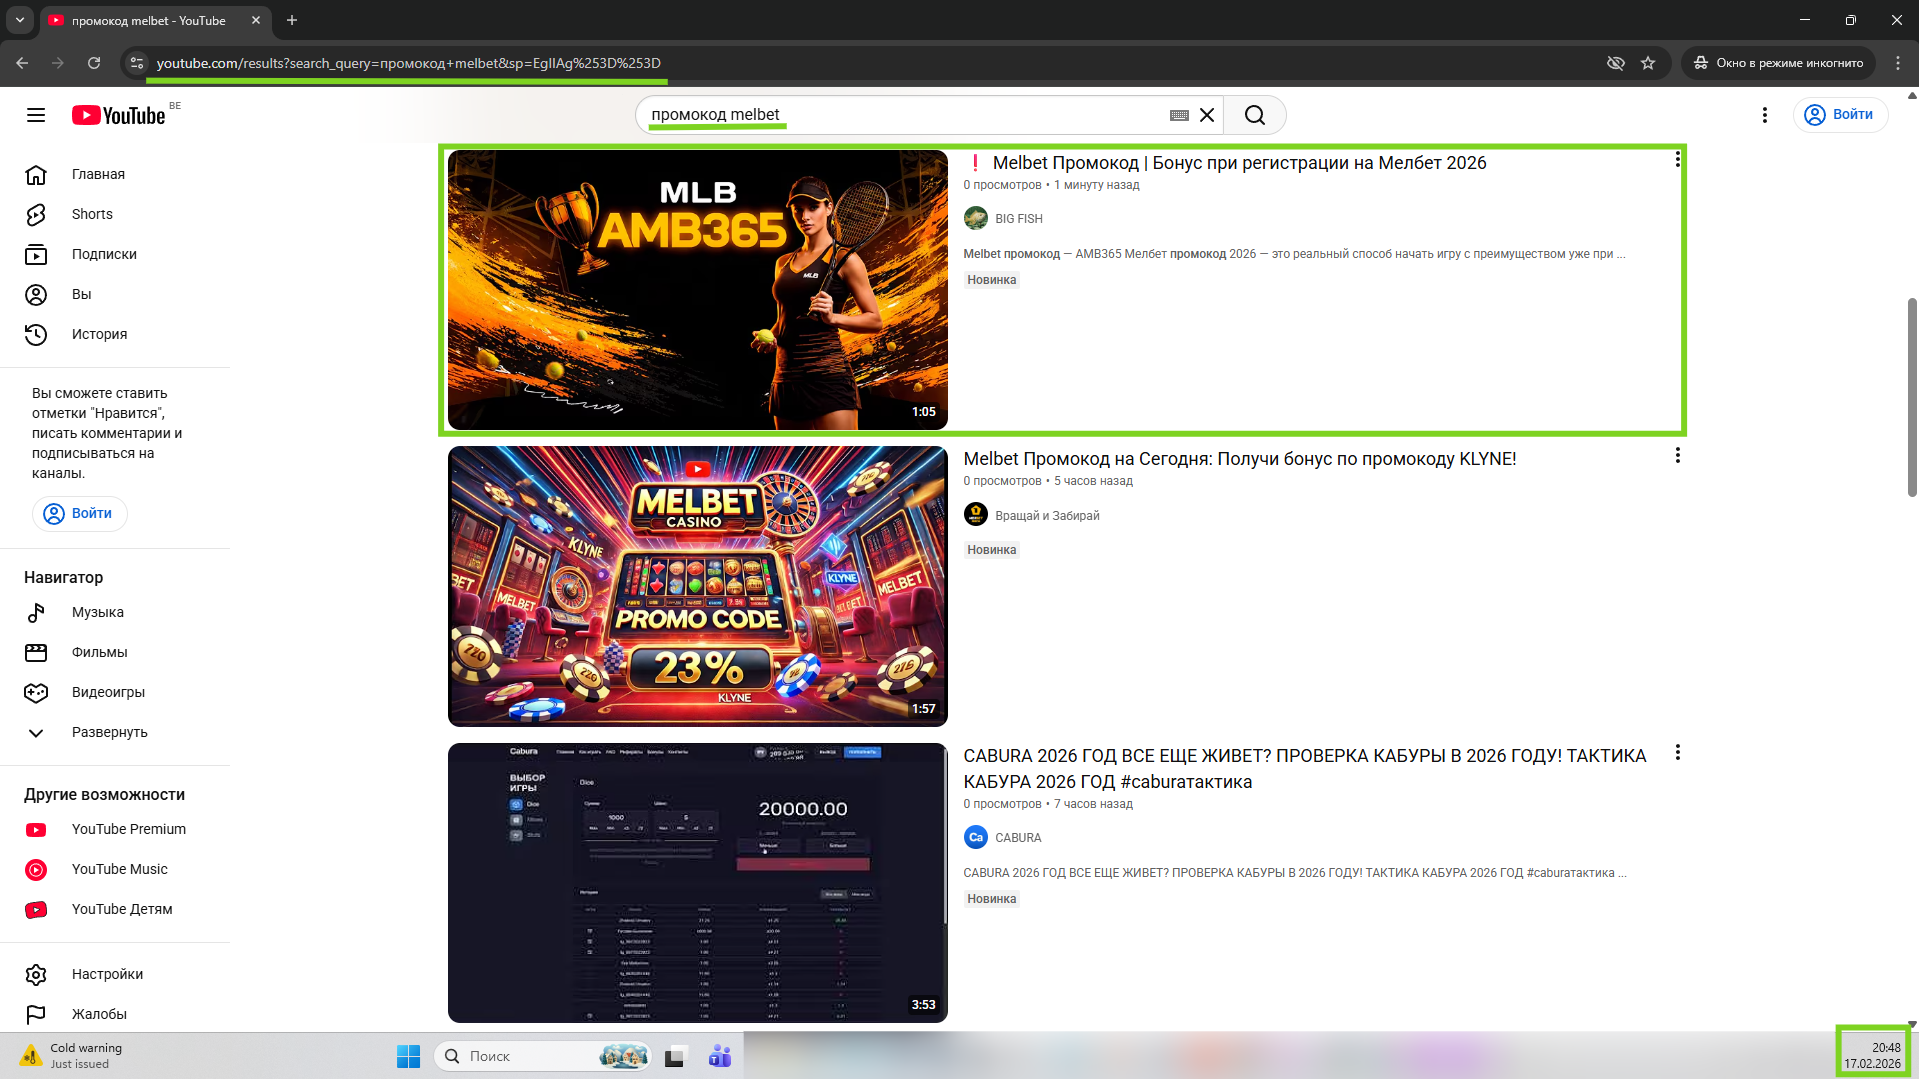Reload the page with the refresh icon
Image resolution: width=1919 pixels, height=1079 pixels.
coord(94,63)
